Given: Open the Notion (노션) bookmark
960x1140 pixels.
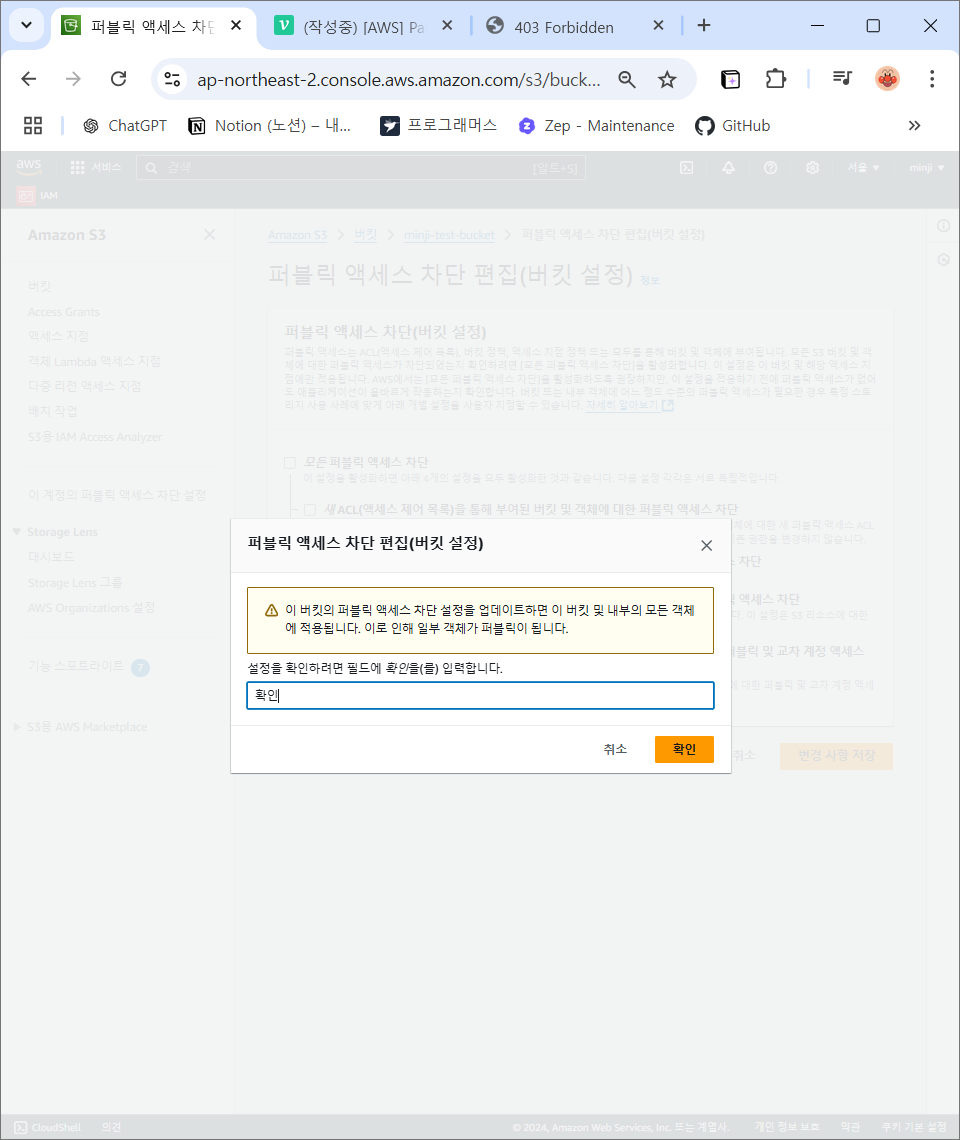Looking at the screenshot, I should [269, 126].
